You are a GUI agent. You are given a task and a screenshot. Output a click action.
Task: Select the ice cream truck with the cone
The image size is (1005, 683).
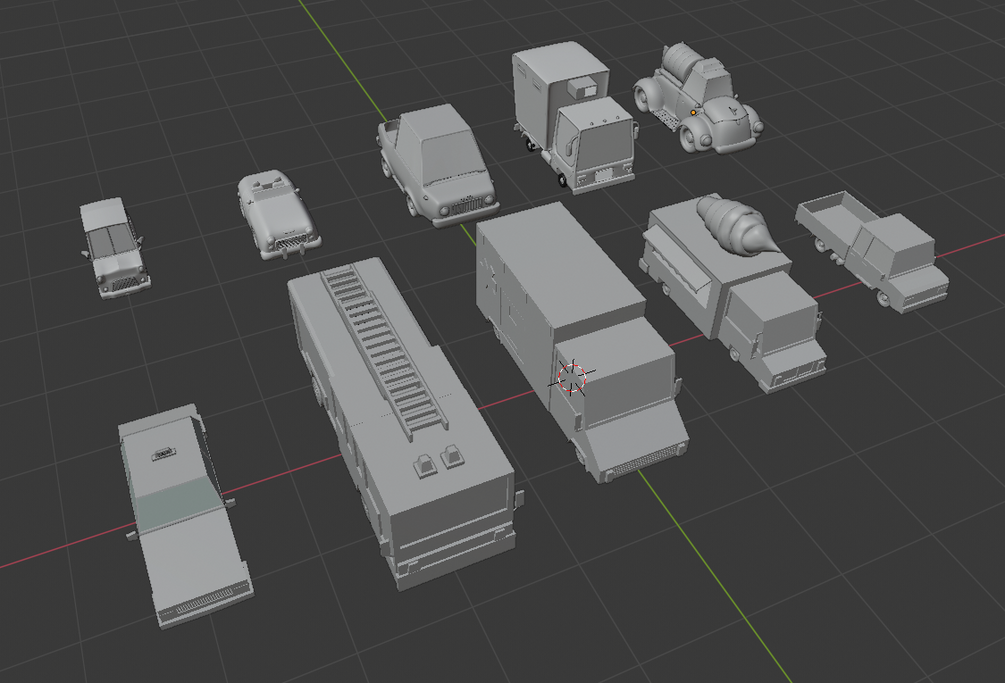733,293
